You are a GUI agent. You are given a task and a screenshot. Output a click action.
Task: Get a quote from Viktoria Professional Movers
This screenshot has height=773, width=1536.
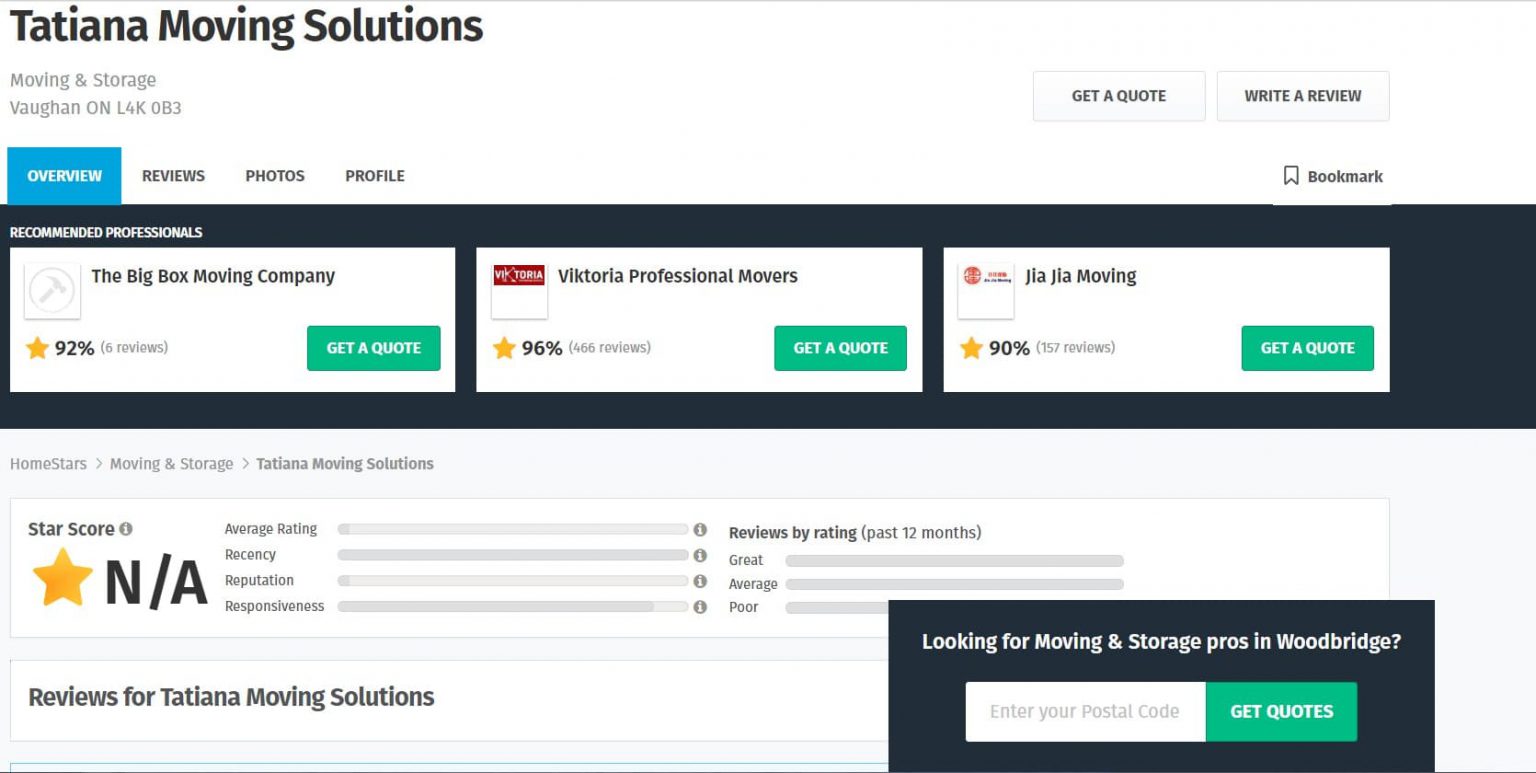pyautogui.click(x=840, y=348)
